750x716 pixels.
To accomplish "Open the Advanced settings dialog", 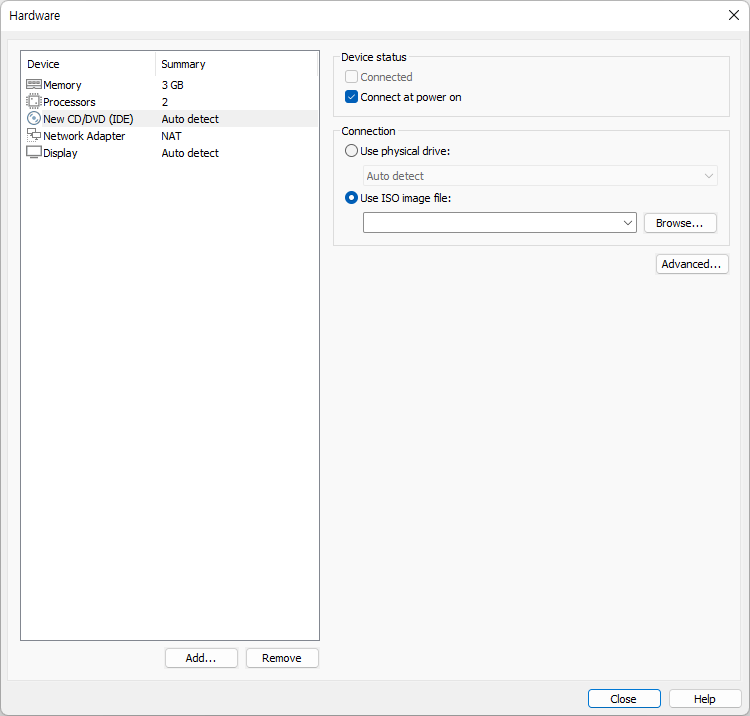I will [692, 264].
